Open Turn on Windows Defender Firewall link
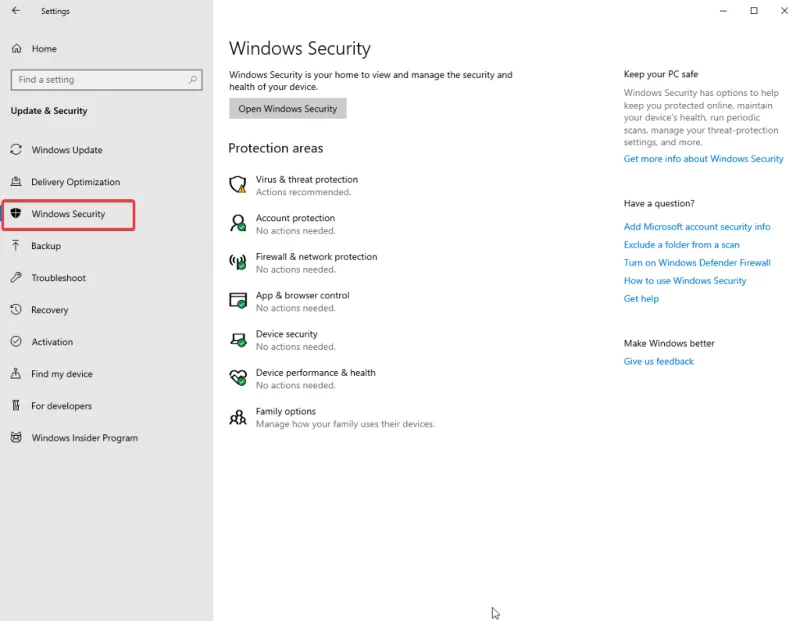The image size is (800, 621). [696, 262]
